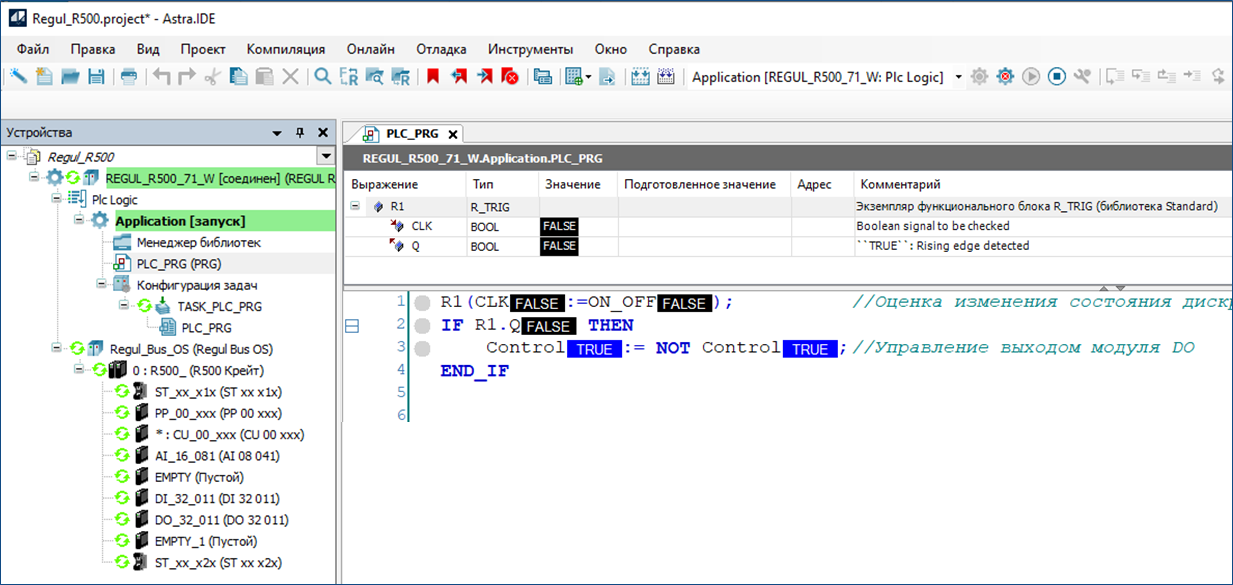This screenshot has height=585, width=1233.
Task: Click the Logout gear icon with red cross
Action: coord(1005,77)
